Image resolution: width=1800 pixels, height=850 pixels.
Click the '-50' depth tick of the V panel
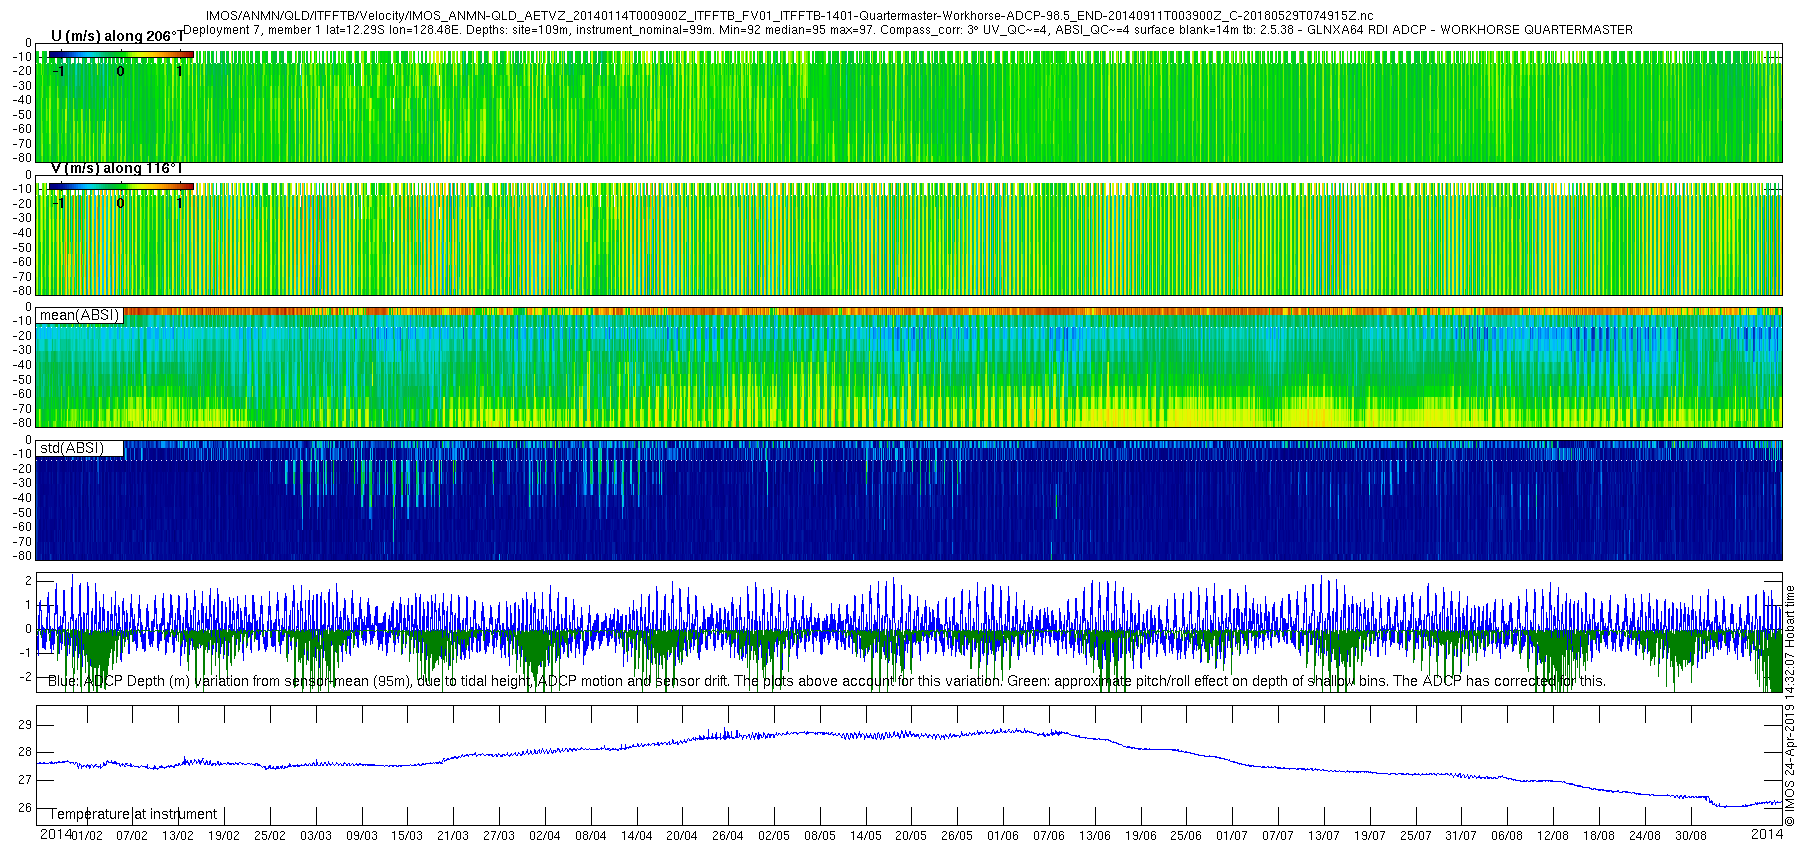(22, 247)
